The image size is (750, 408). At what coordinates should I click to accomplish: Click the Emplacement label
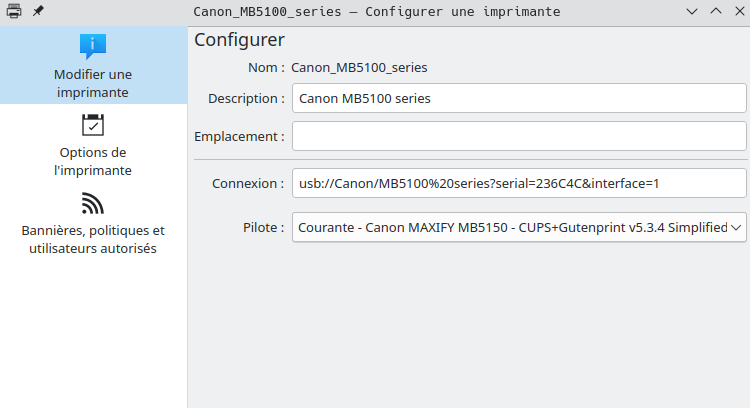(239, 136)
